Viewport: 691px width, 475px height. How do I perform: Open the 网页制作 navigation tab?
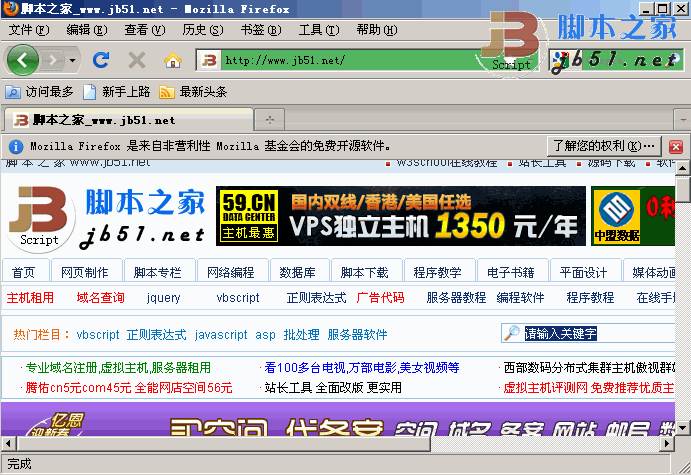85,271
